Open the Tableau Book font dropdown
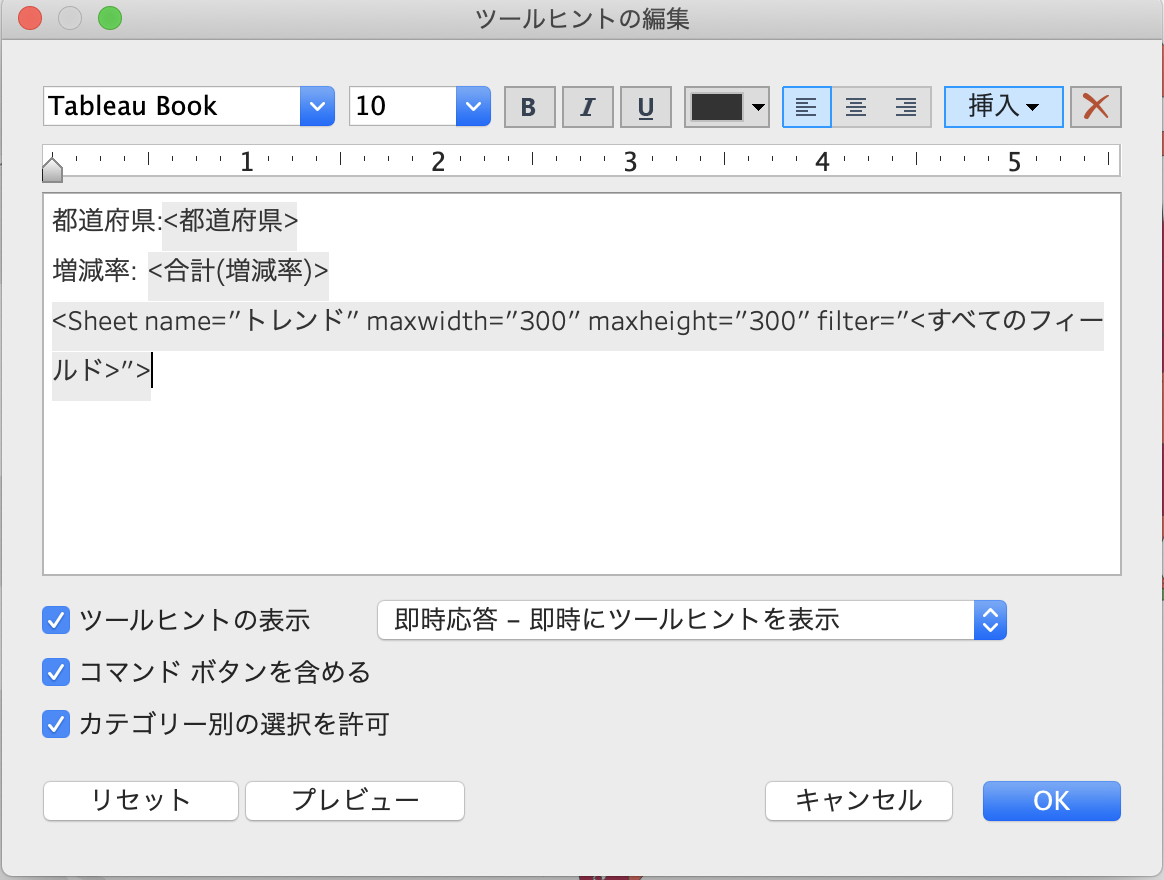 [316, 106]
